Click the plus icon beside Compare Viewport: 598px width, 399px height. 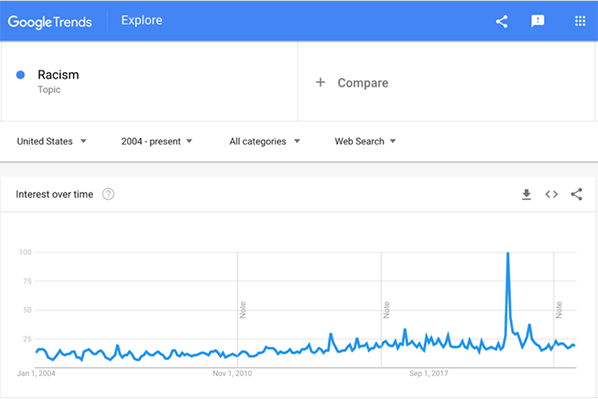click(x=320, y=82)
